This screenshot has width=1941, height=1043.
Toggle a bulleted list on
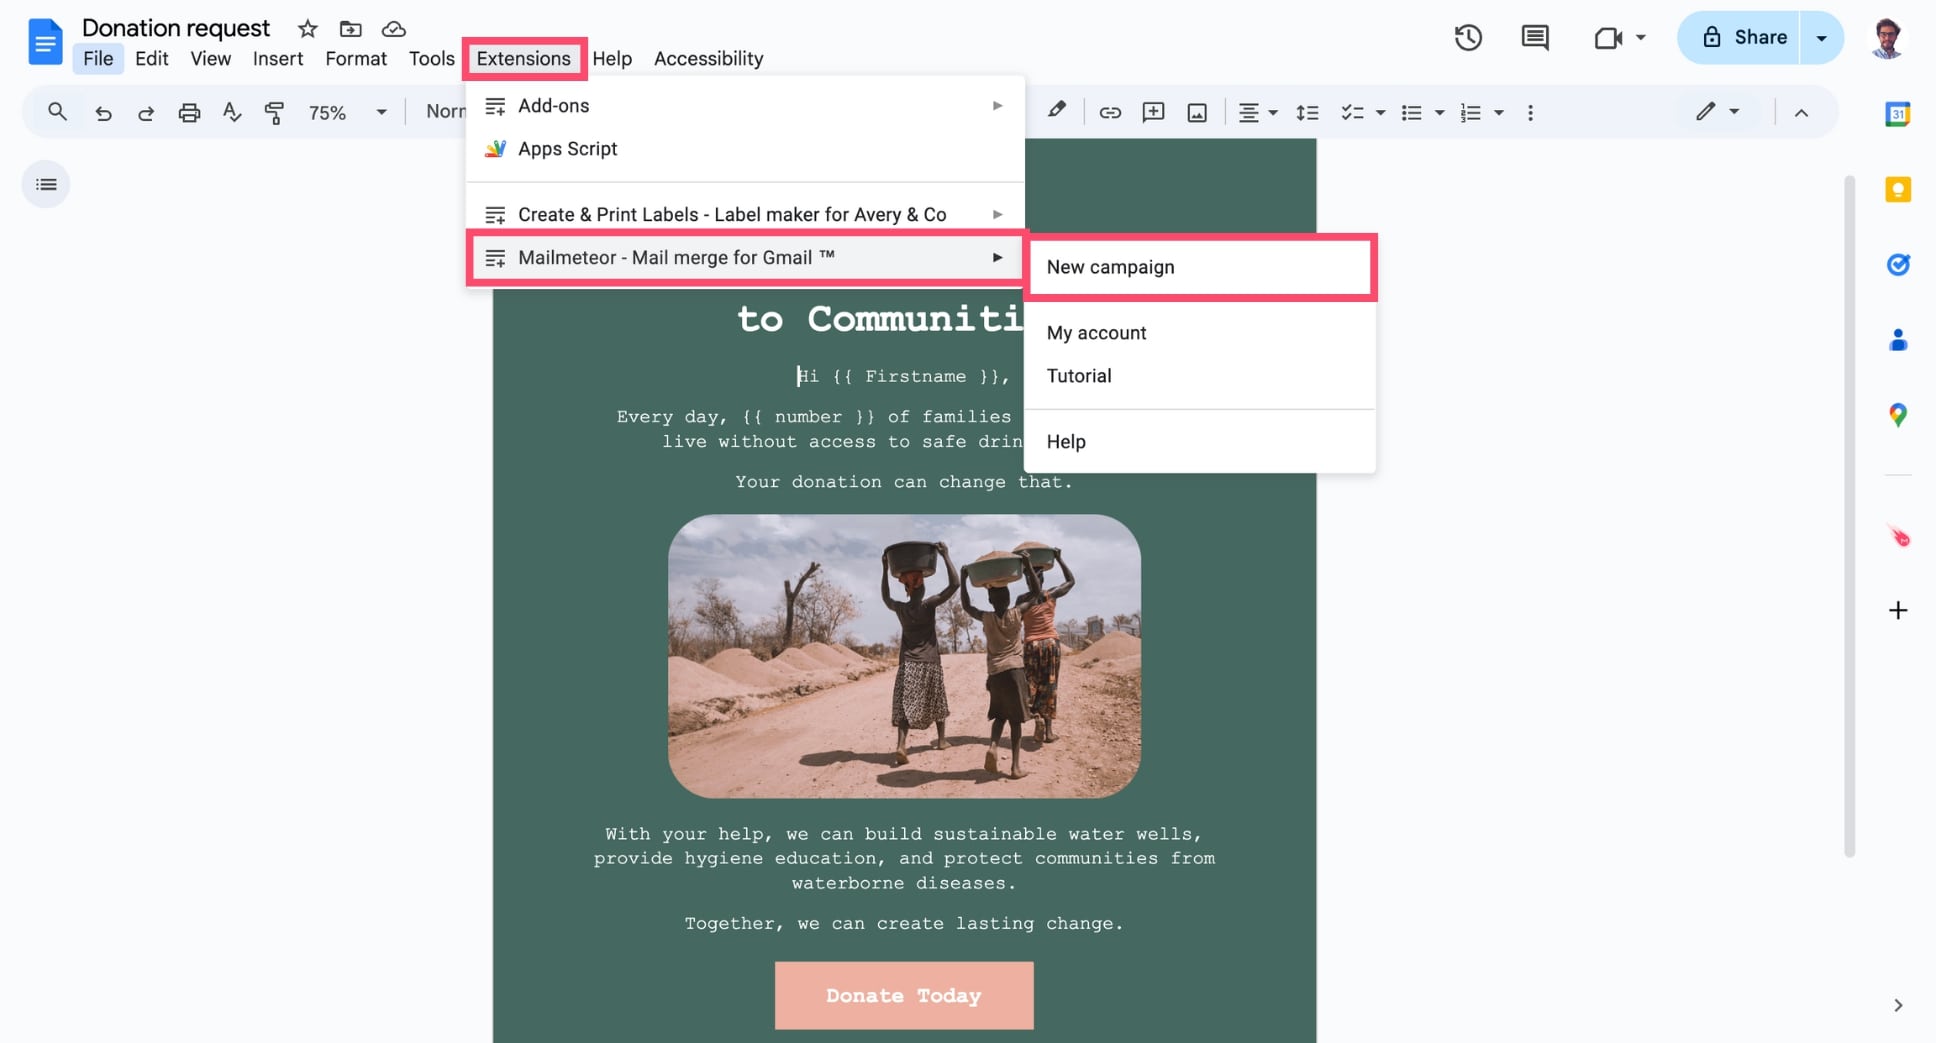click(x=1412, y=112)
